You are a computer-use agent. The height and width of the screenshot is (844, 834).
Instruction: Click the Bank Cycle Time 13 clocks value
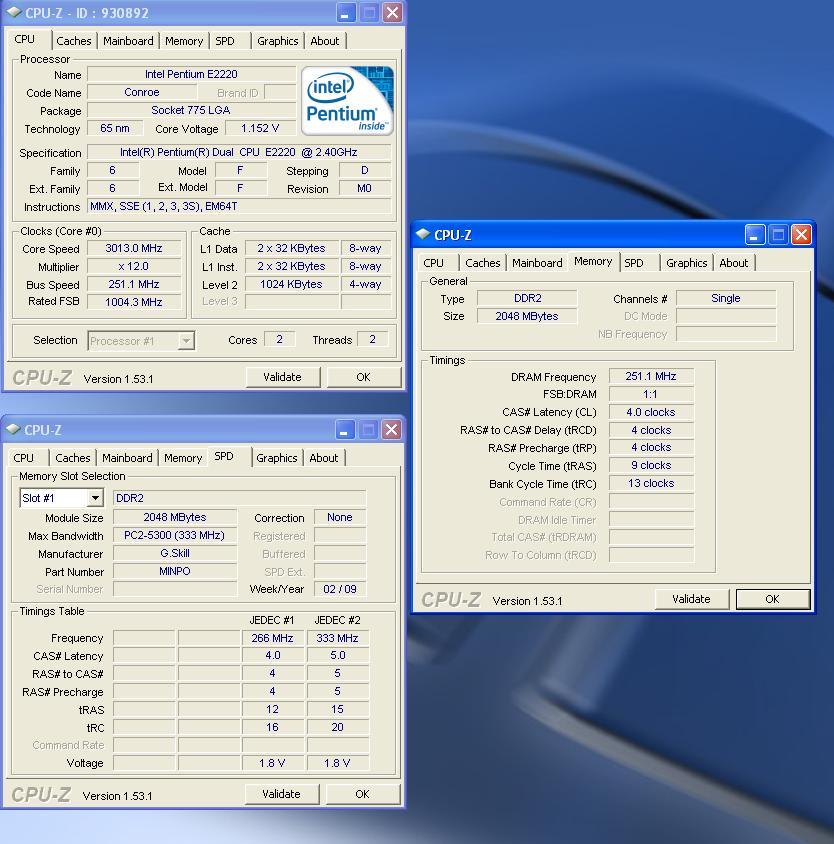(651, 483)
